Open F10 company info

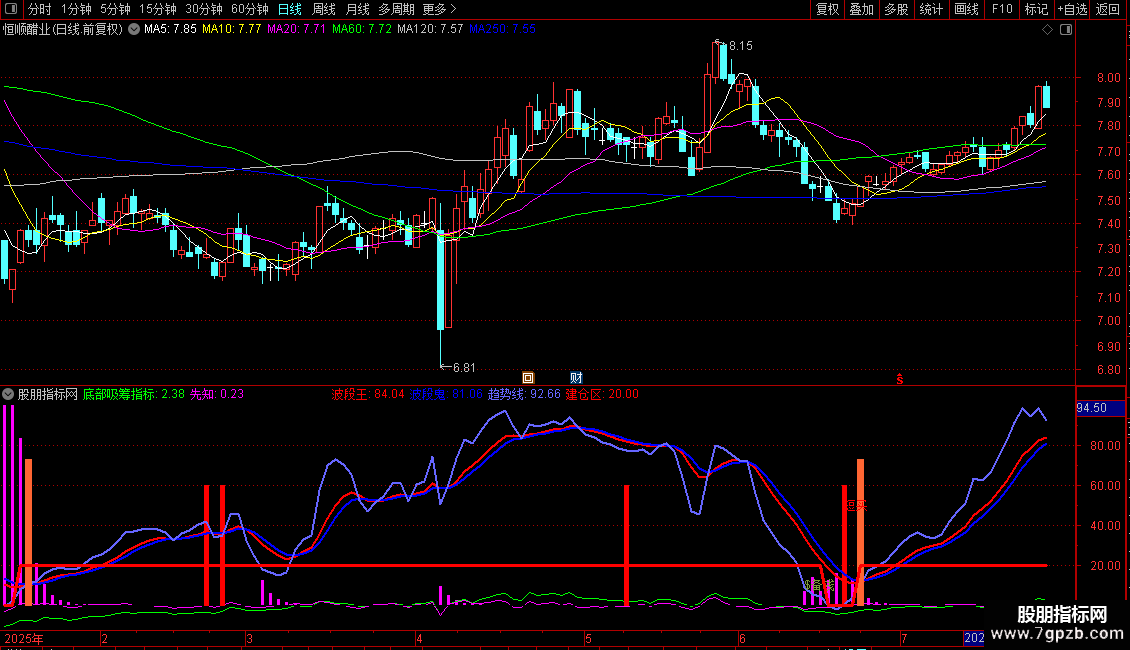coord(1002,9)
